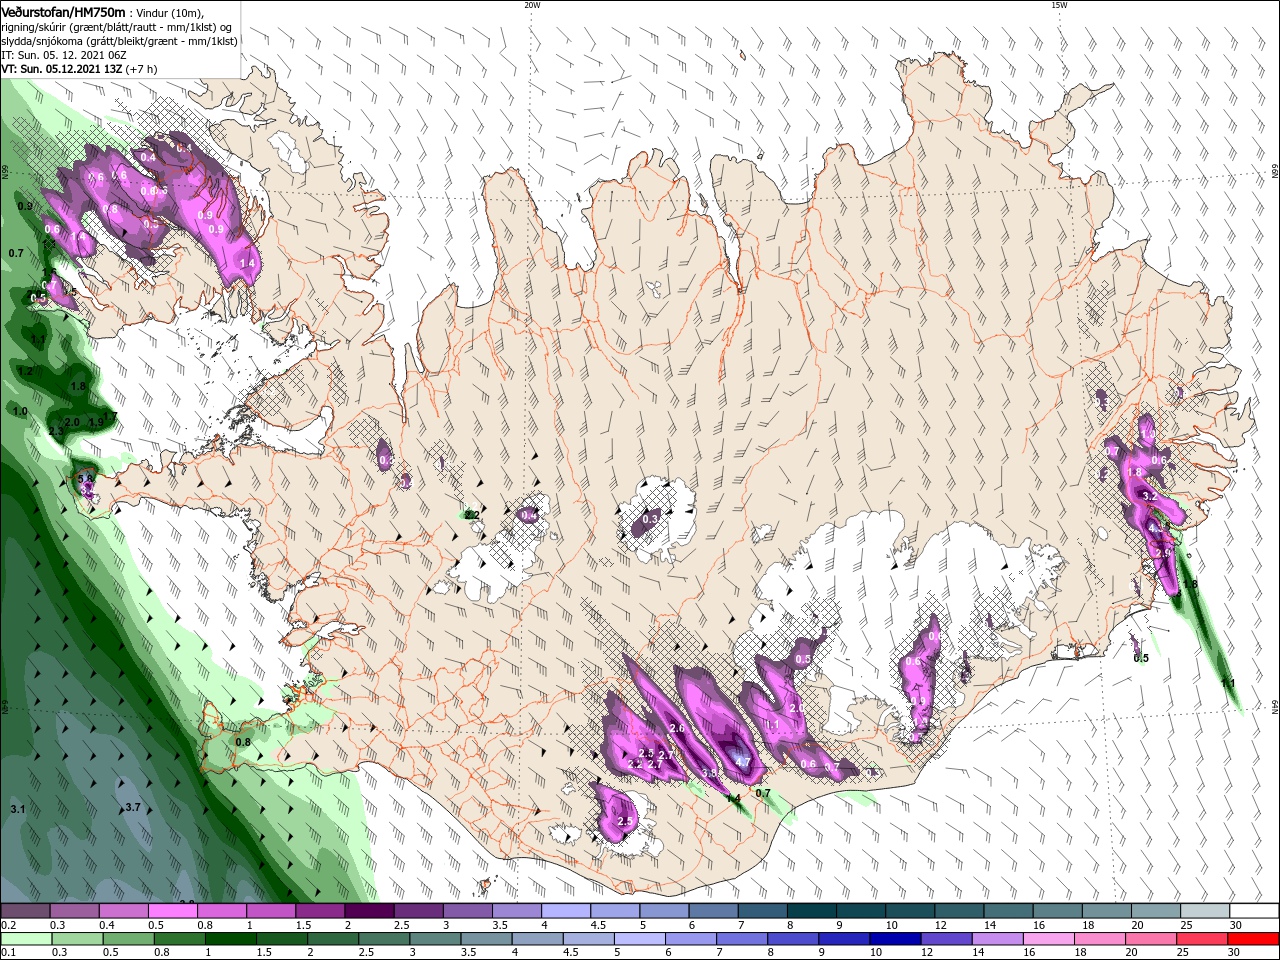Click the 0.3 value on the central glacier
Screen dimensions: 1280x960
coord(650,519)
